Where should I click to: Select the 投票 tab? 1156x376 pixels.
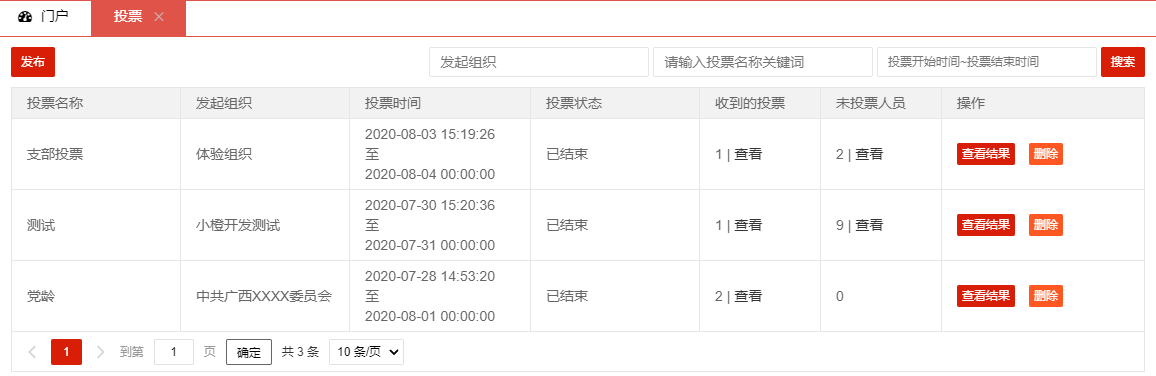128,18
